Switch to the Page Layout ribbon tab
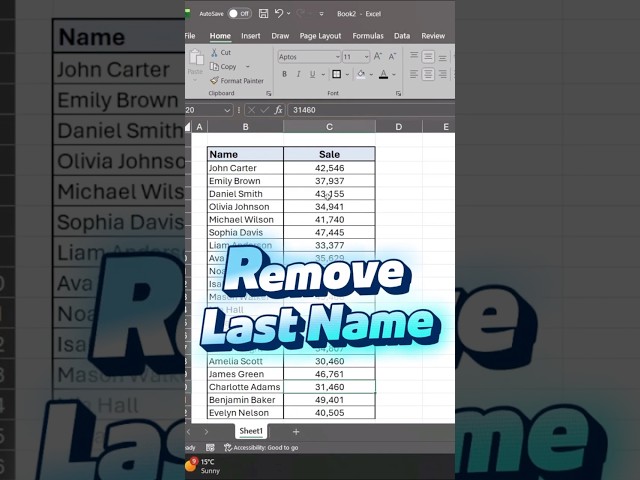Viewport: 640px width, 480px height. 320,36
